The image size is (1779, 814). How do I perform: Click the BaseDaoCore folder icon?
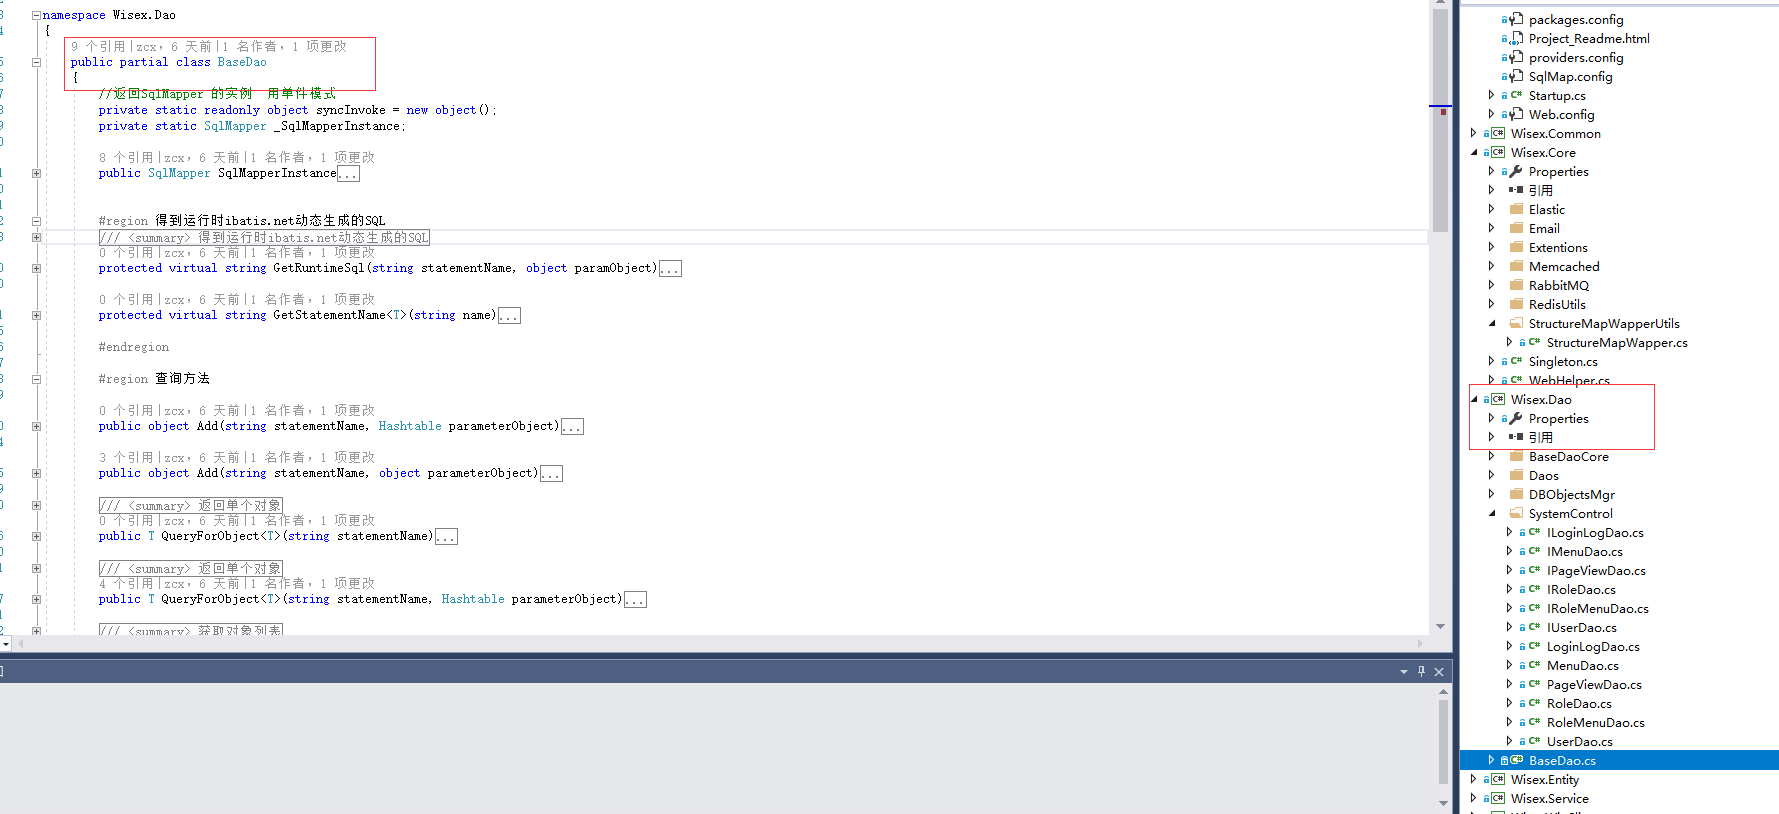pyautogui.click(x=1516, y=456)
